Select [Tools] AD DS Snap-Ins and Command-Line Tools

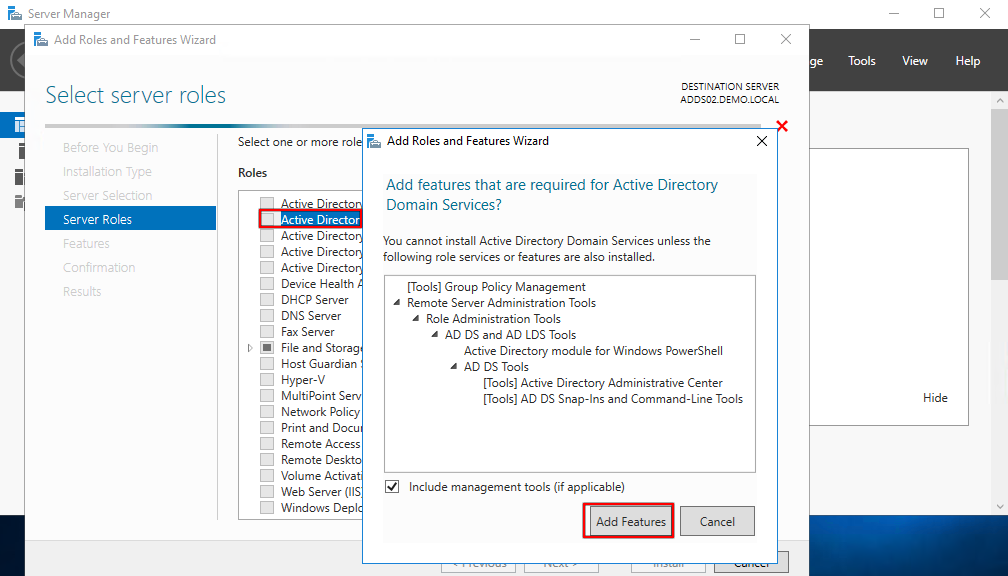coord(613,399)
